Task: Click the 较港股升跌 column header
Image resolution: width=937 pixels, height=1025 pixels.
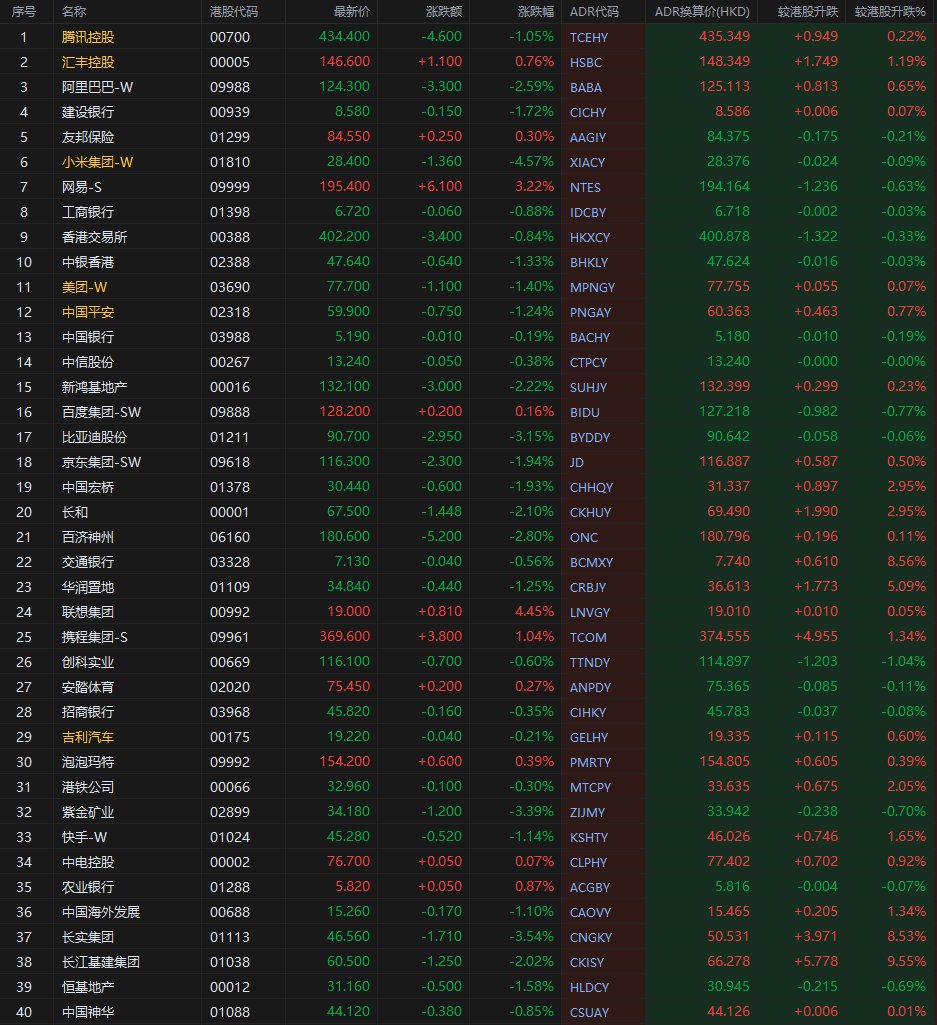Action: (x=808, y=12)
